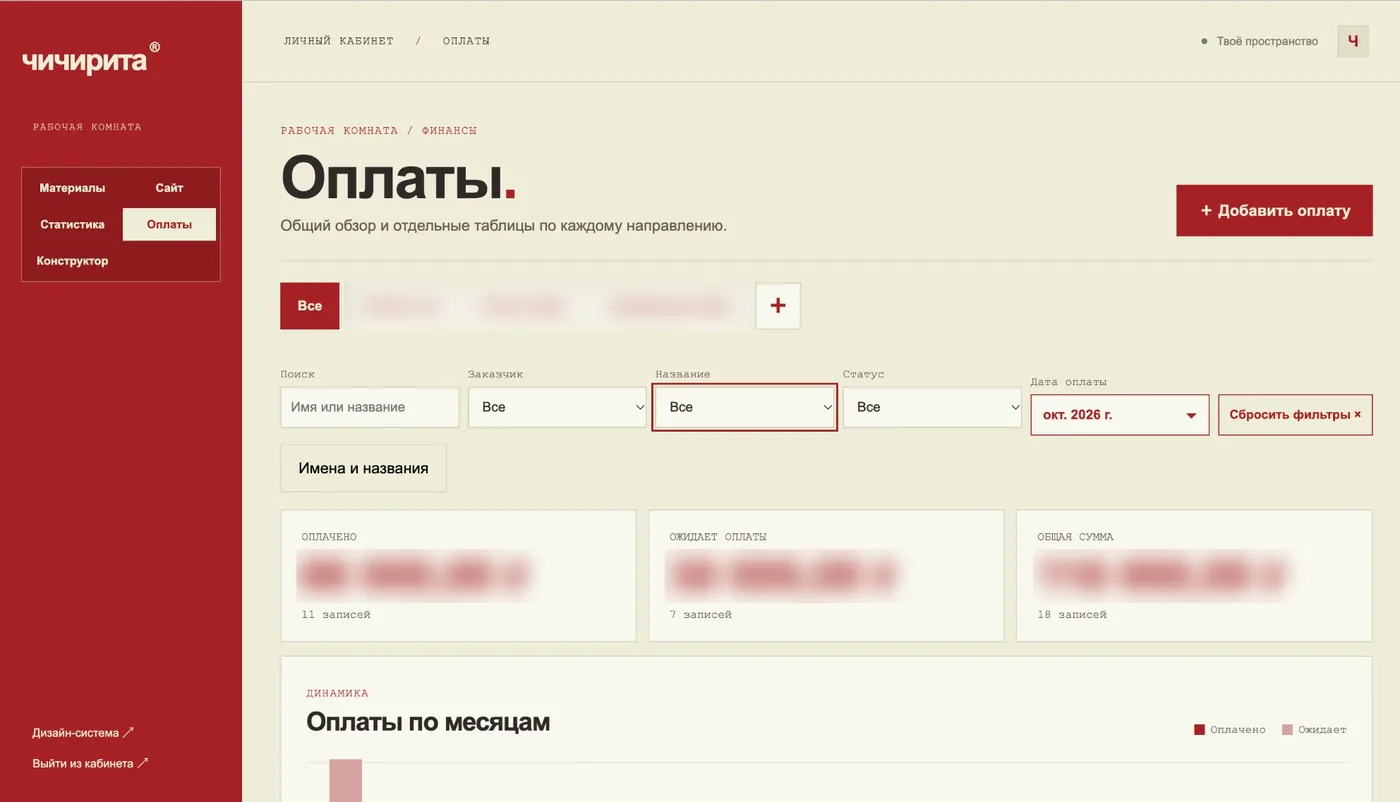Click the Чичирита logo

point(90,59)
